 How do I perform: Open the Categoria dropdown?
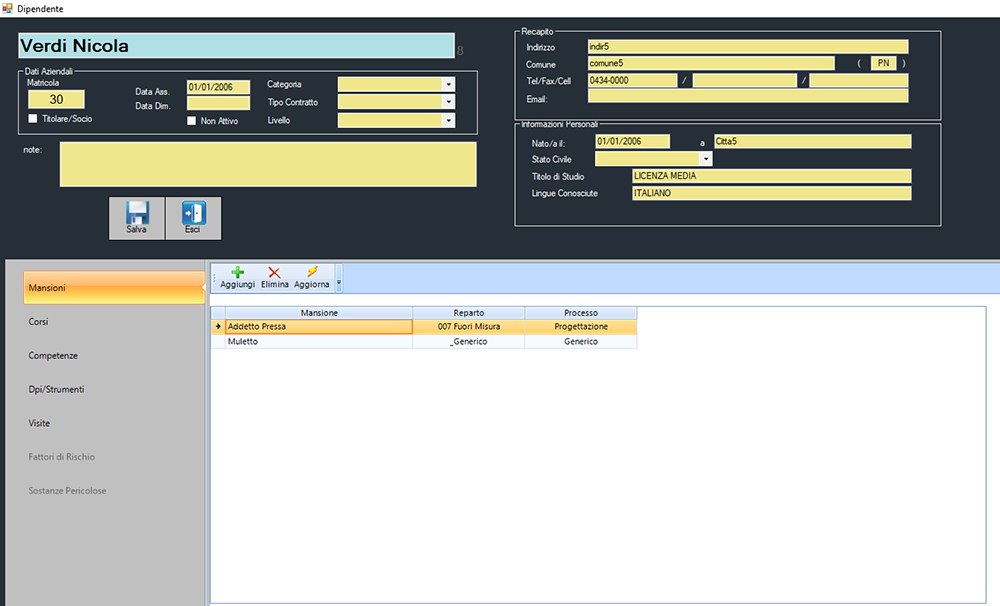(449, 84)
